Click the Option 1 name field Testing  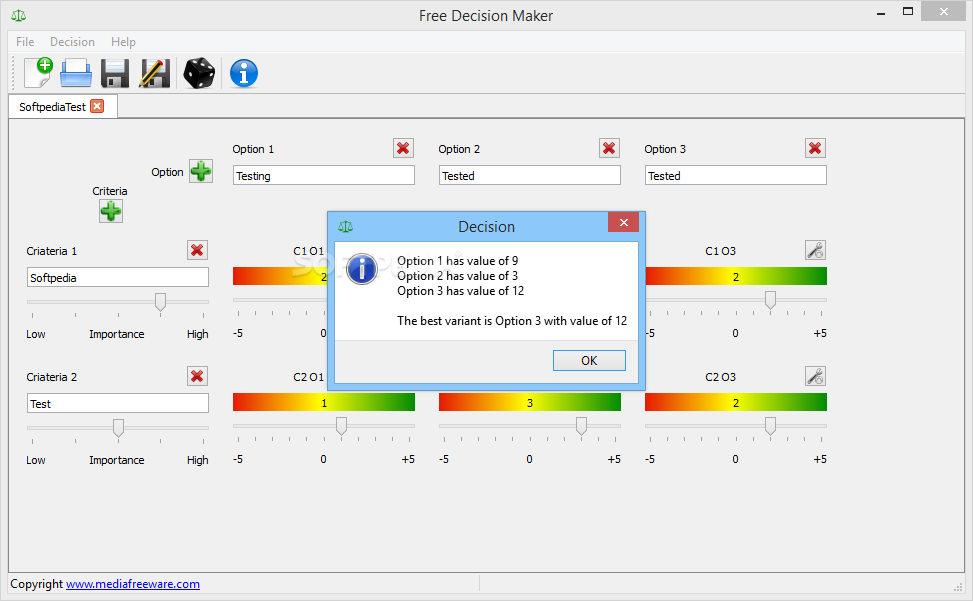(x=324, y=176)
